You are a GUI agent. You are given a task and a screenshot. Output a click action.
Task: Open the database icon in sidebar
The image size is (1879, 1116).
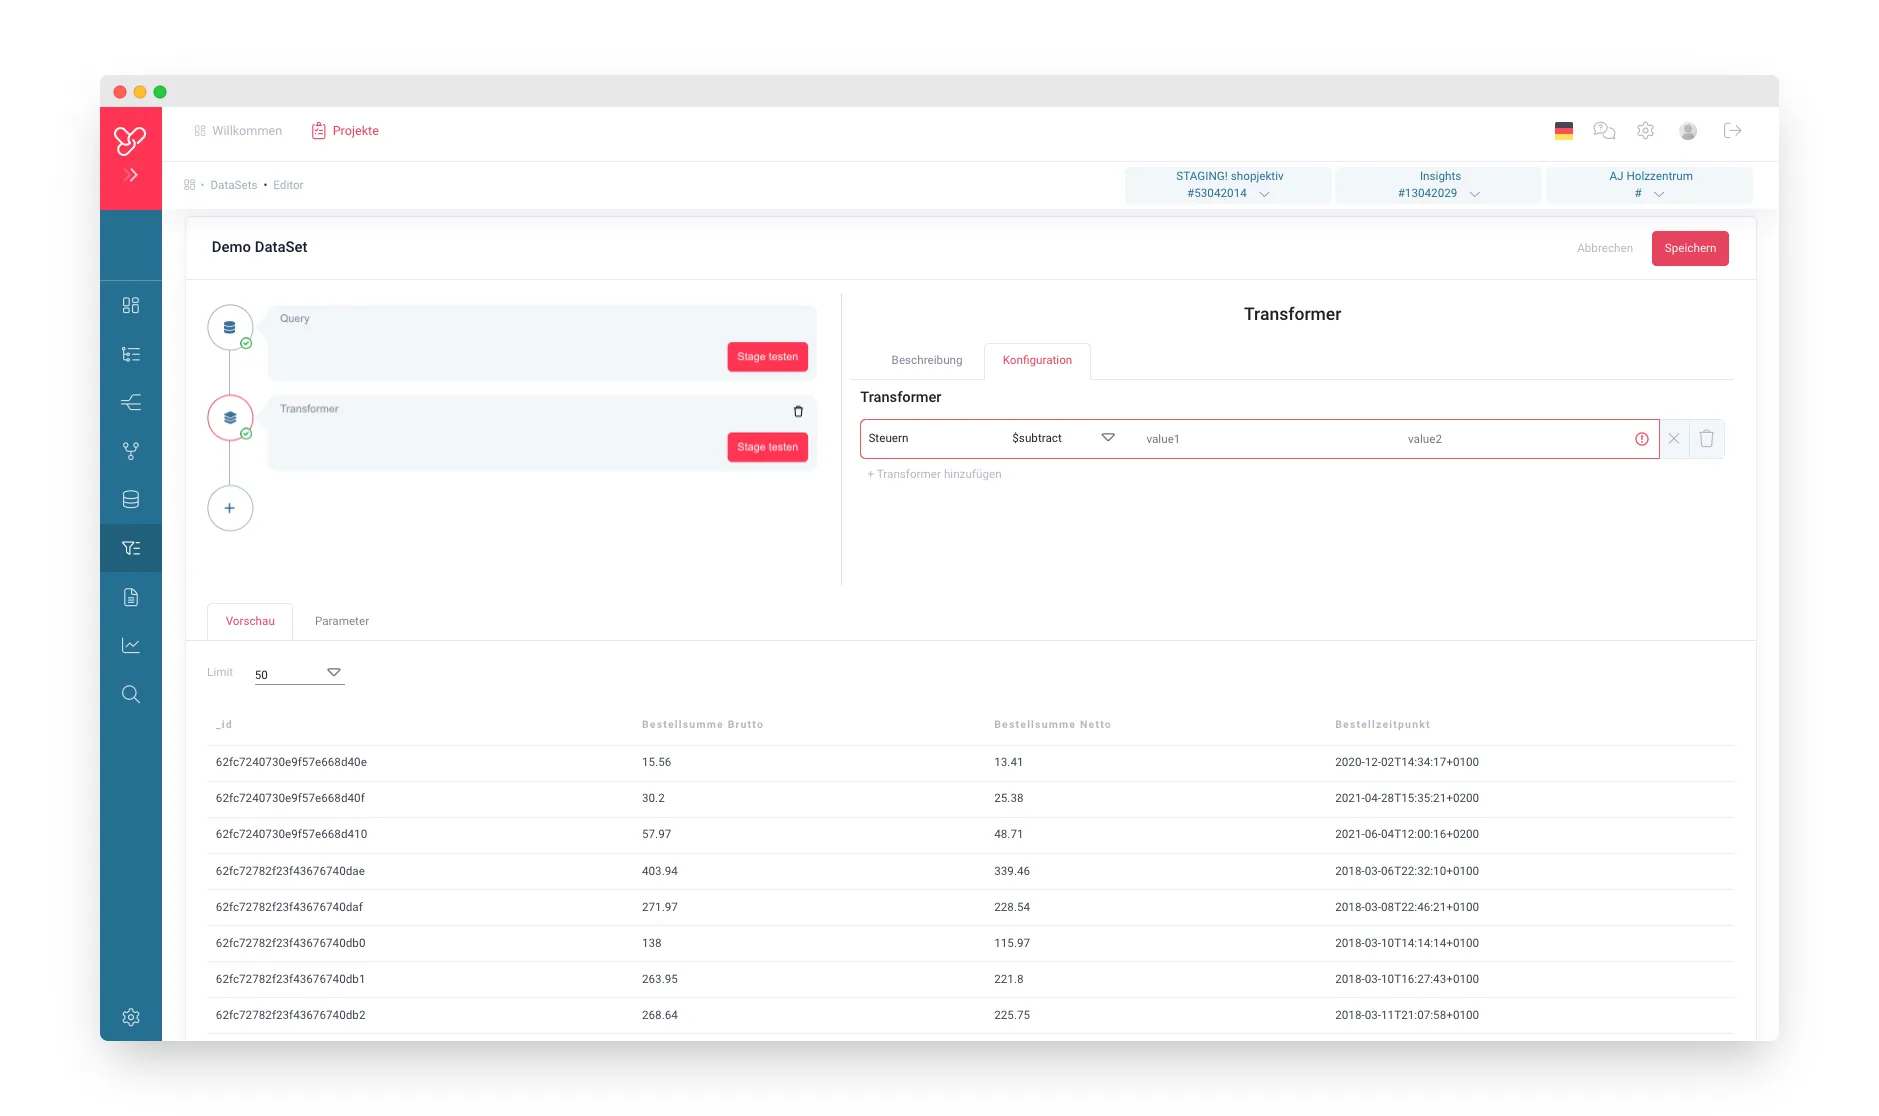pyautogui.click(x=131, y=499)
